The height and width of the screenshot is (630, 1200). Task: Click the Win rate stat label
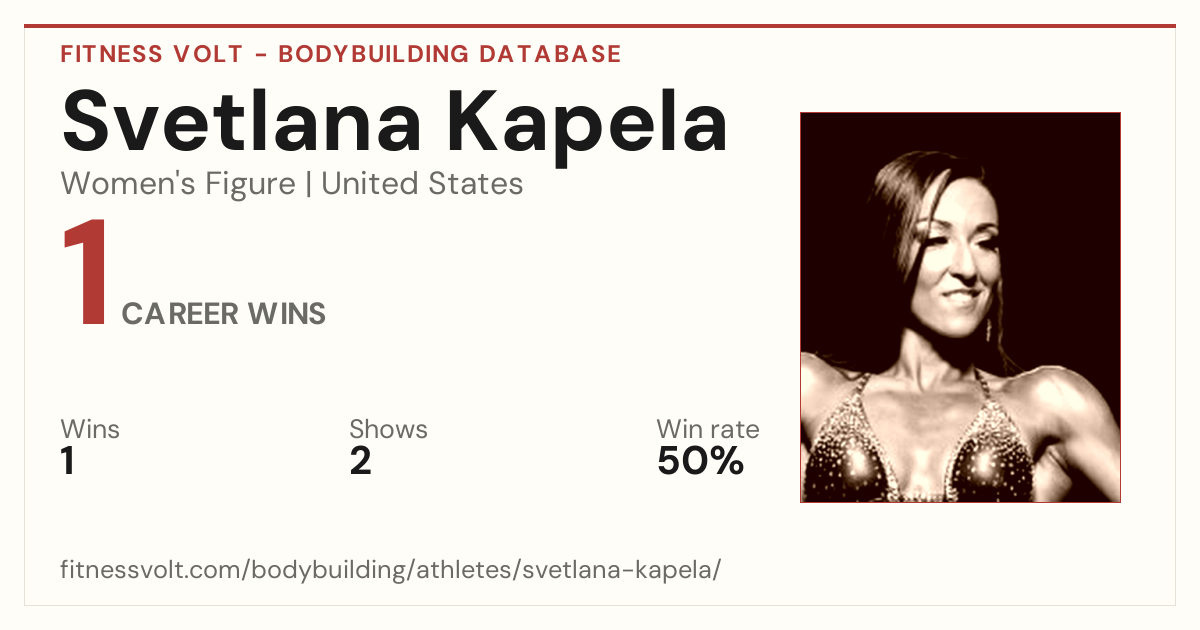[x=708, y=430]
